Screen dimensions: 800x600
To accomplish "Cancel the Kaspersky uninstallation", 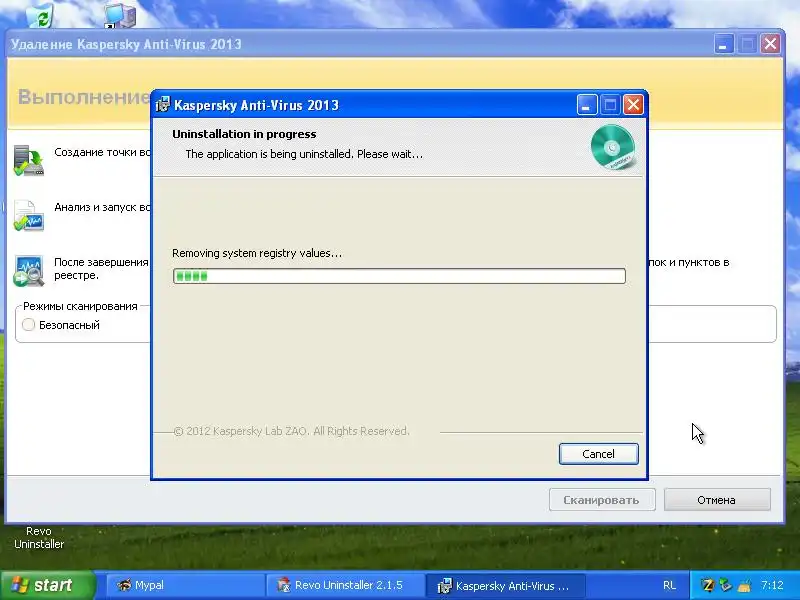I will click(x=598, y=454).
